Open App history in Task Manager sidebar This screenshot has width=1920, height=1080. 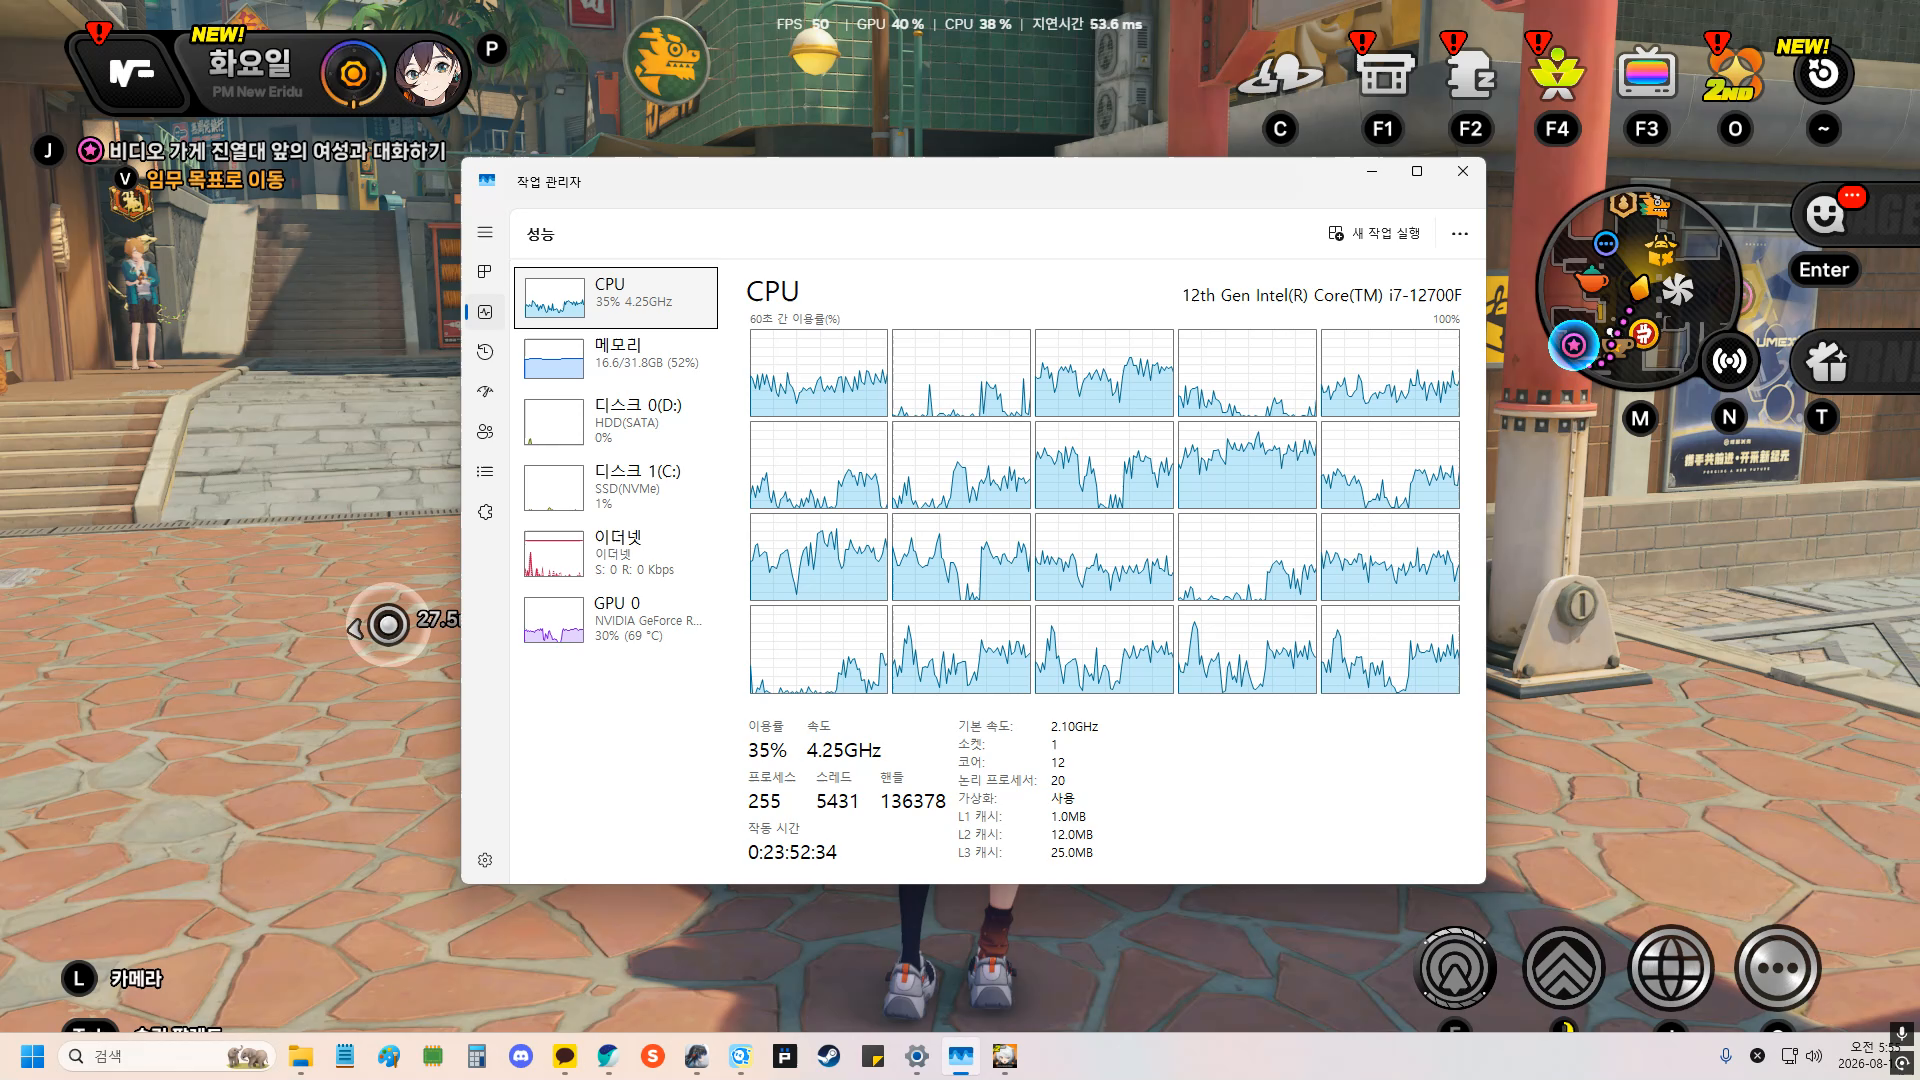pos(485,352)
